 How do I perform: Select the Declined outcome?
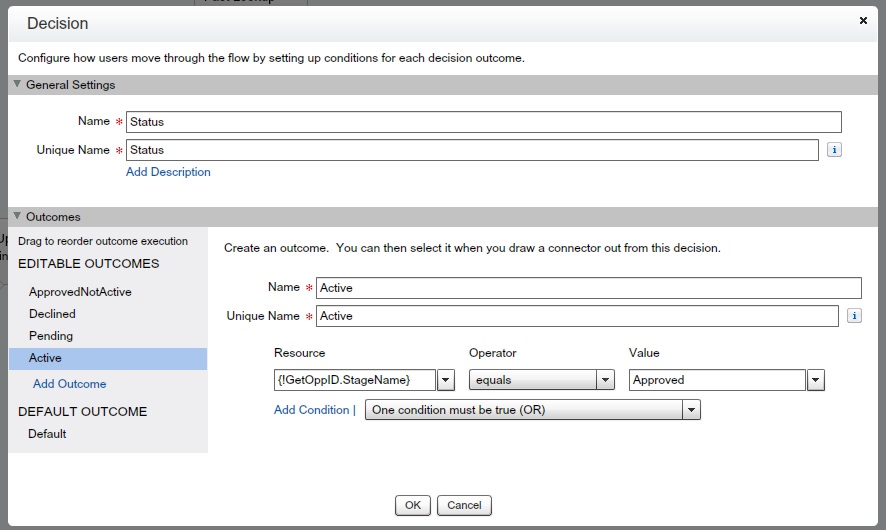tap(52, 314)
